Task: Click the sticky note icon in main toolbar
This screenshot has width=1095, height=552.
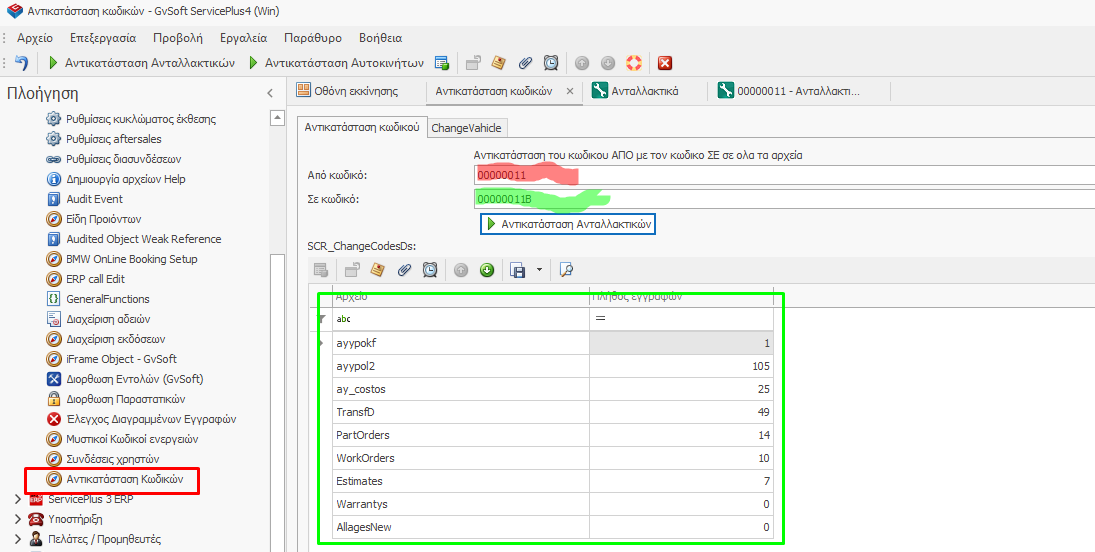Action: (498, 63)
